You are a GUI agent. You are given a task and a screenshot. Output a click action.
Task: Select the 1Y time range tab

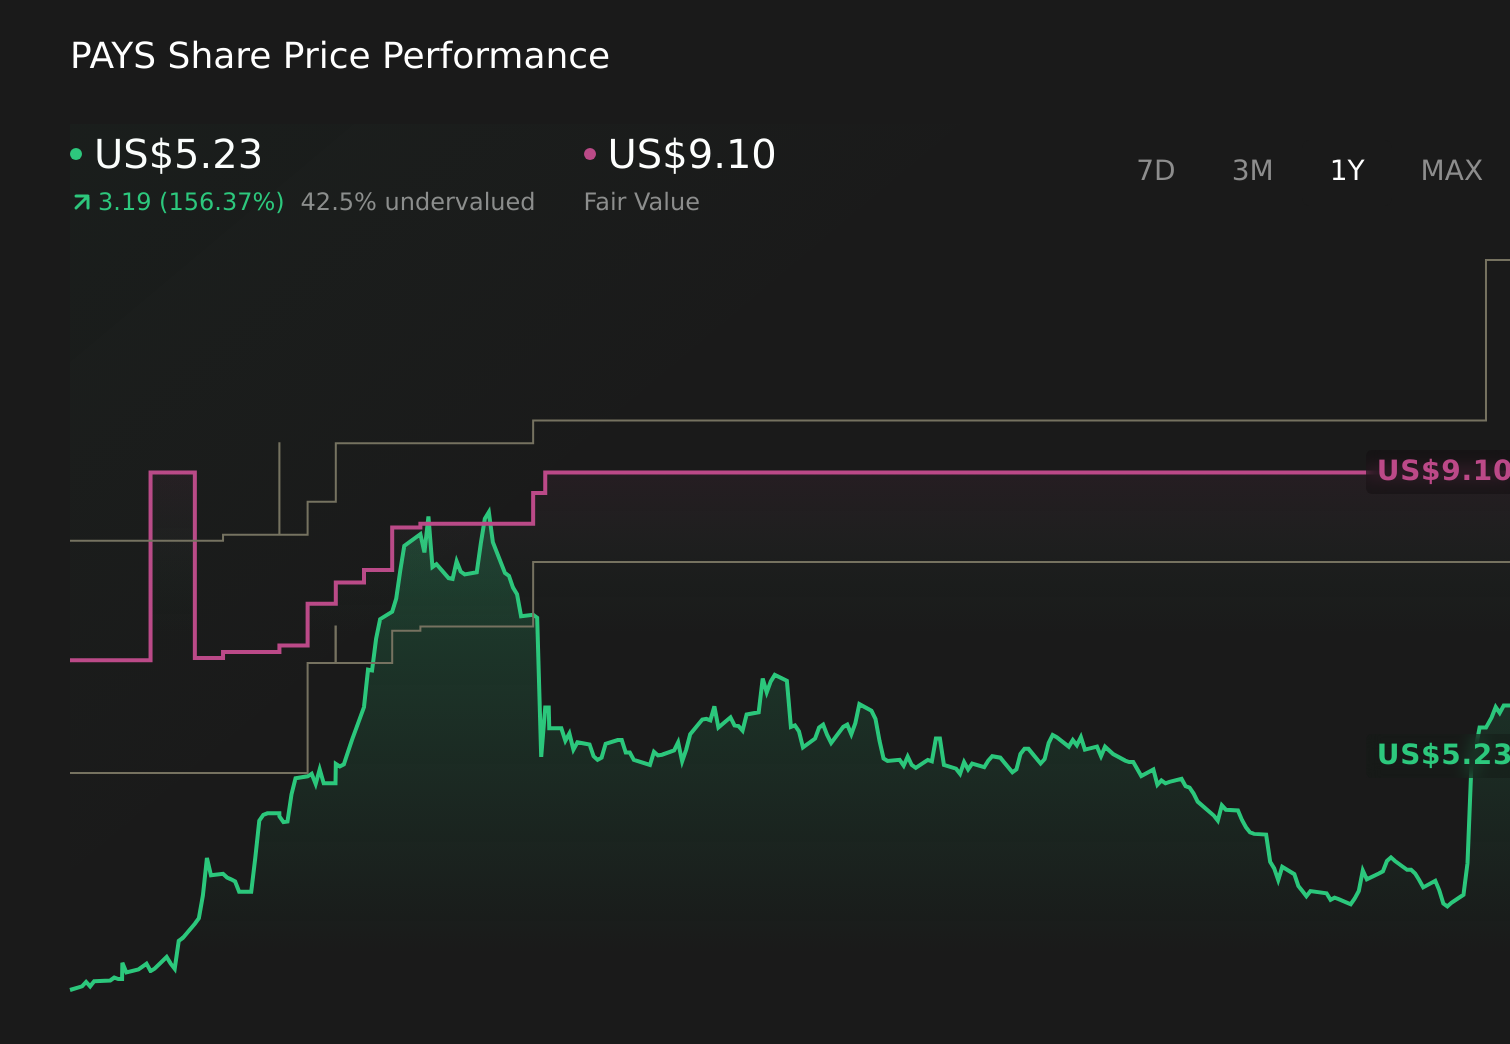pos(1346,170)
